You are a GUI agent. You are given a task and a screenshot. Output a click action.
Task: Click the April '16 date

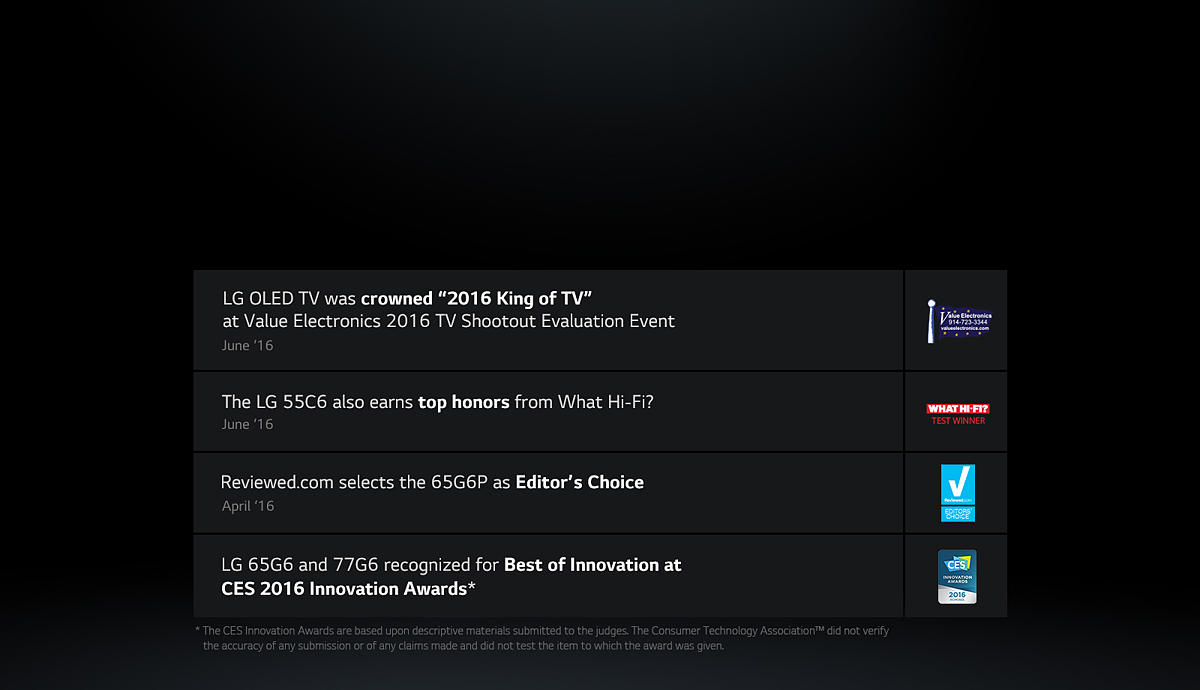click(248, 506)
